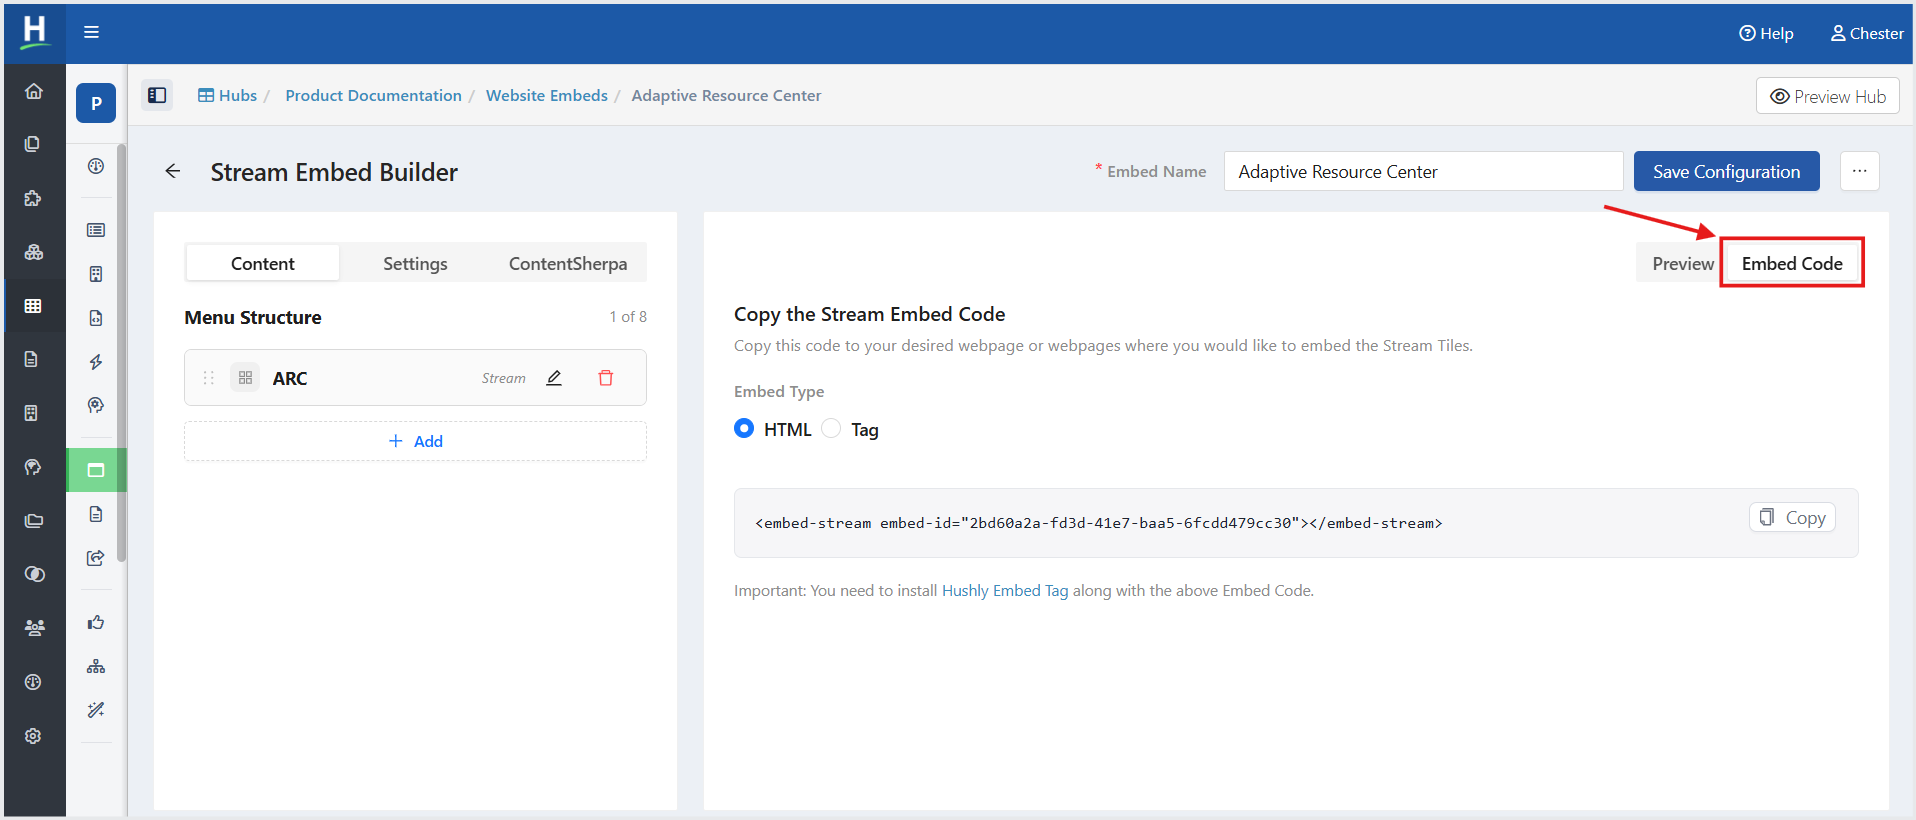Open the overlapping circles icon in dark sidebar
1916x820 pixels.
[x=33, y=574]
